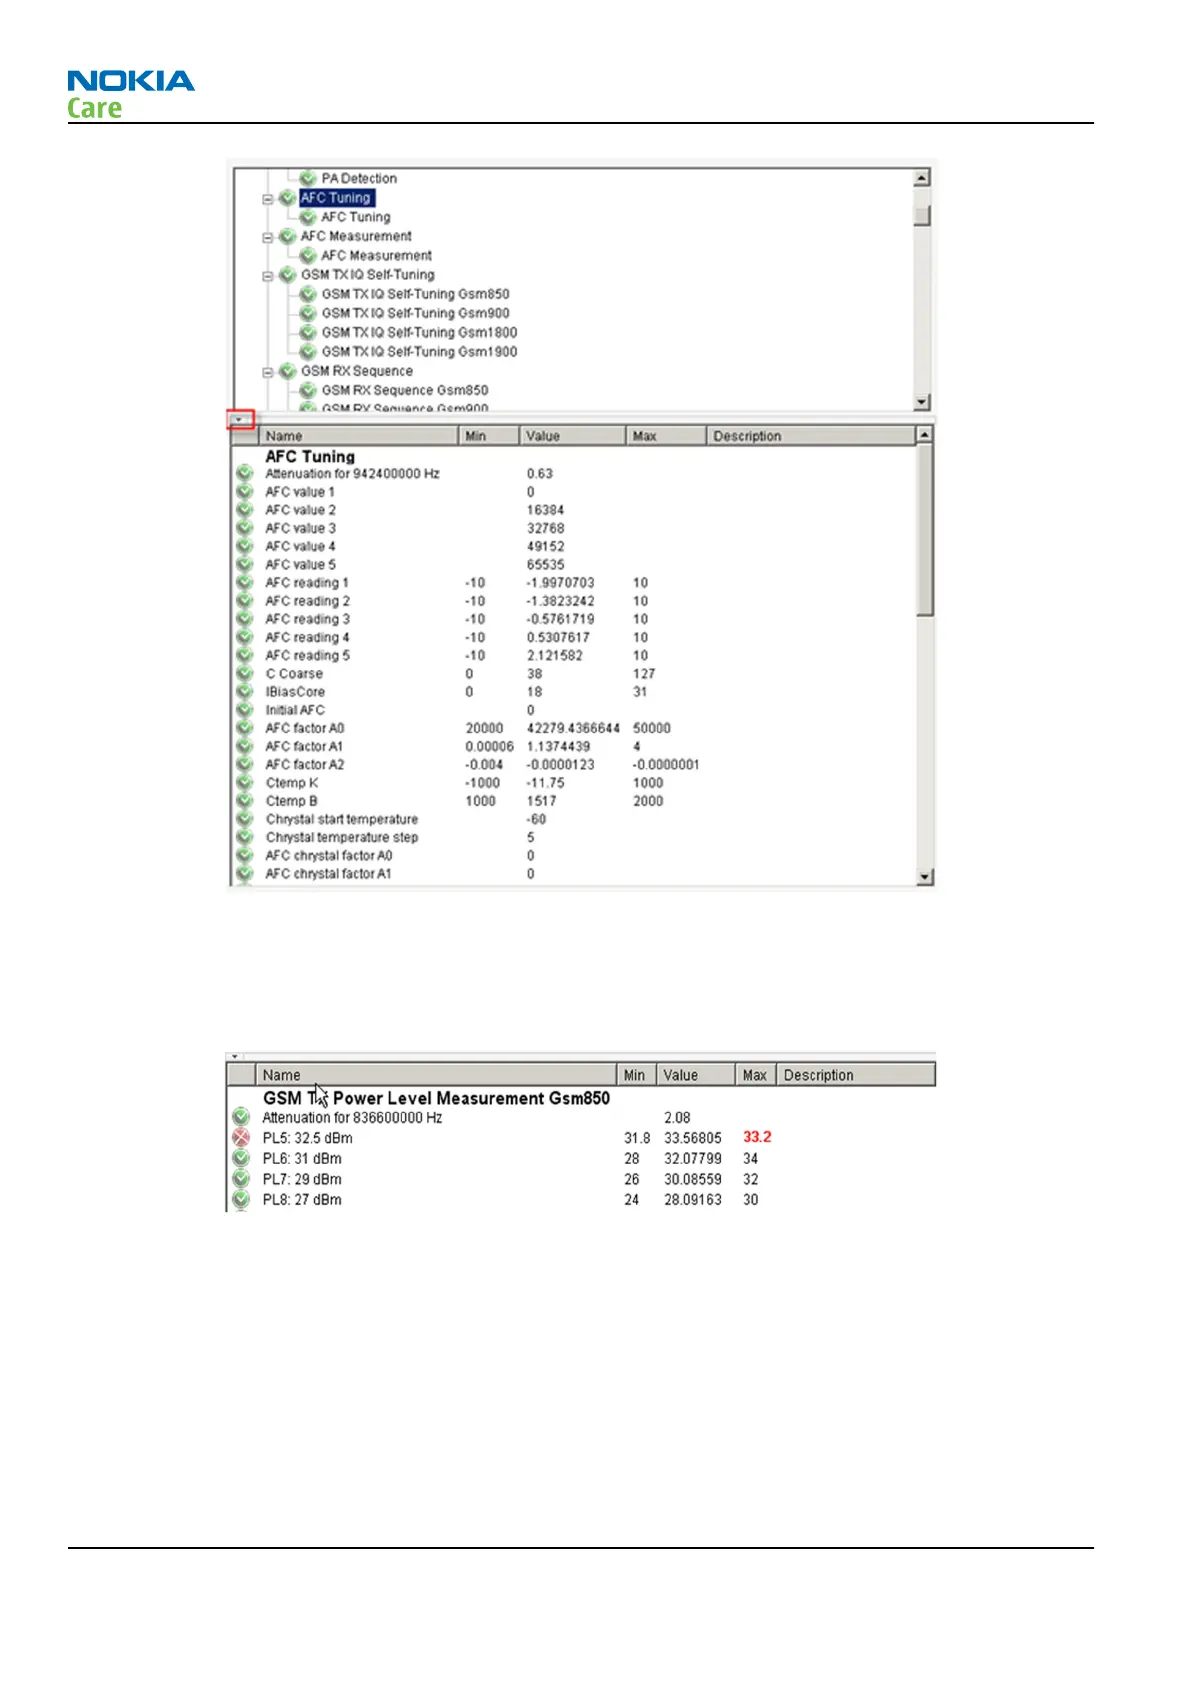Screen dimensions: 1191x1684
Task: Click the status icon of GSM RX Sequence Gsm850
Action: pyautogui.click(x=308, y=390)
